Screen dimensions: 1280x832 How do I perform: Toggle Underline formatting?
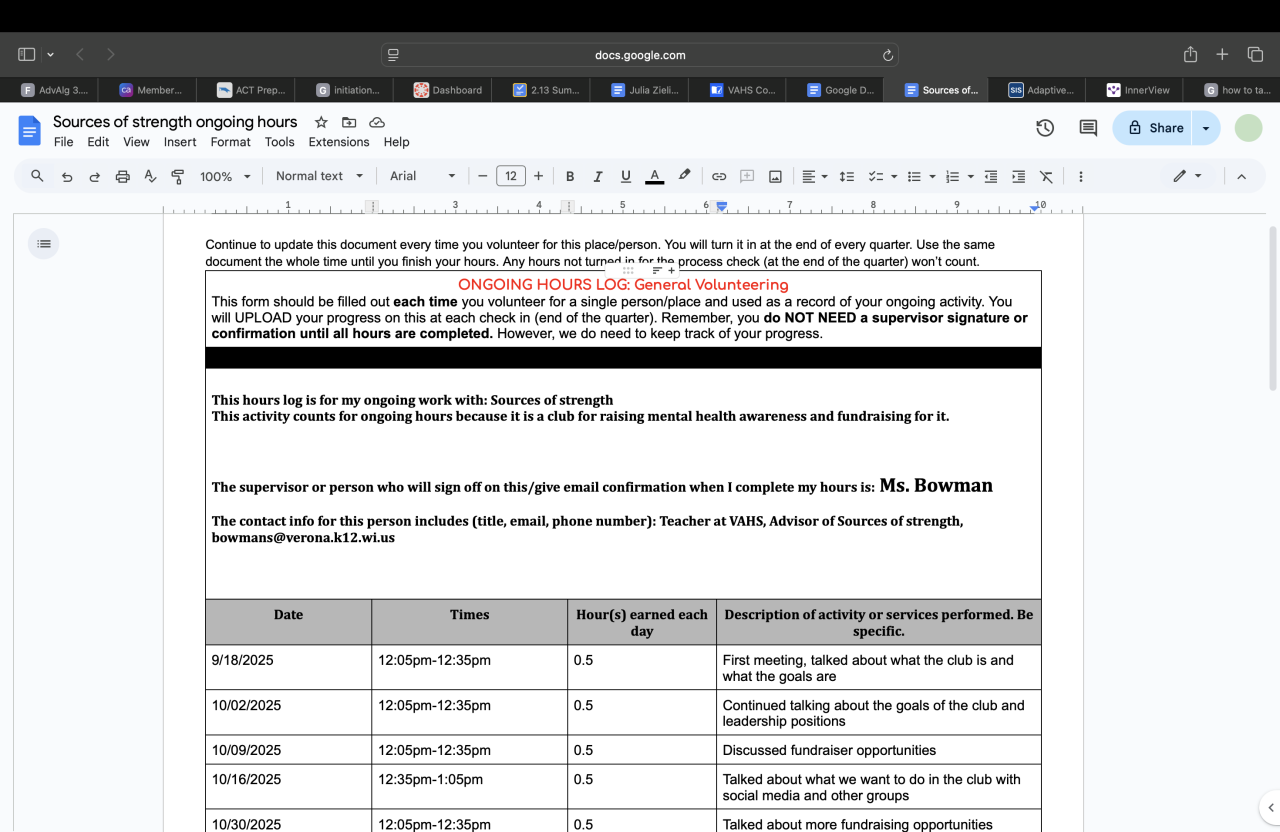pyautogui.click(x=626, y=176)
